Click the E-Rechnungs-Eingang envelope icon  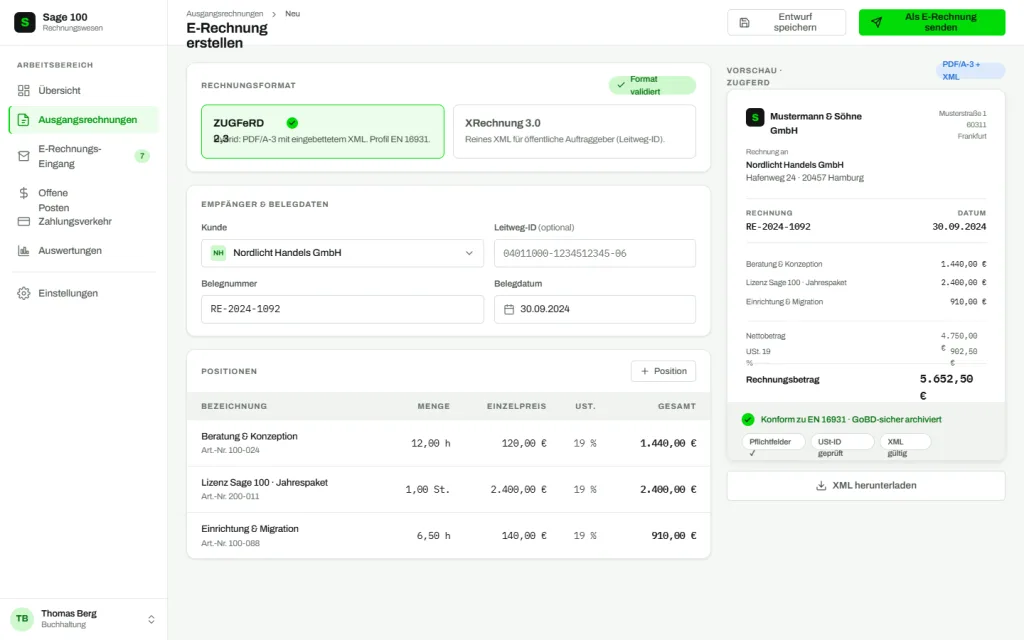click(24, 156)
